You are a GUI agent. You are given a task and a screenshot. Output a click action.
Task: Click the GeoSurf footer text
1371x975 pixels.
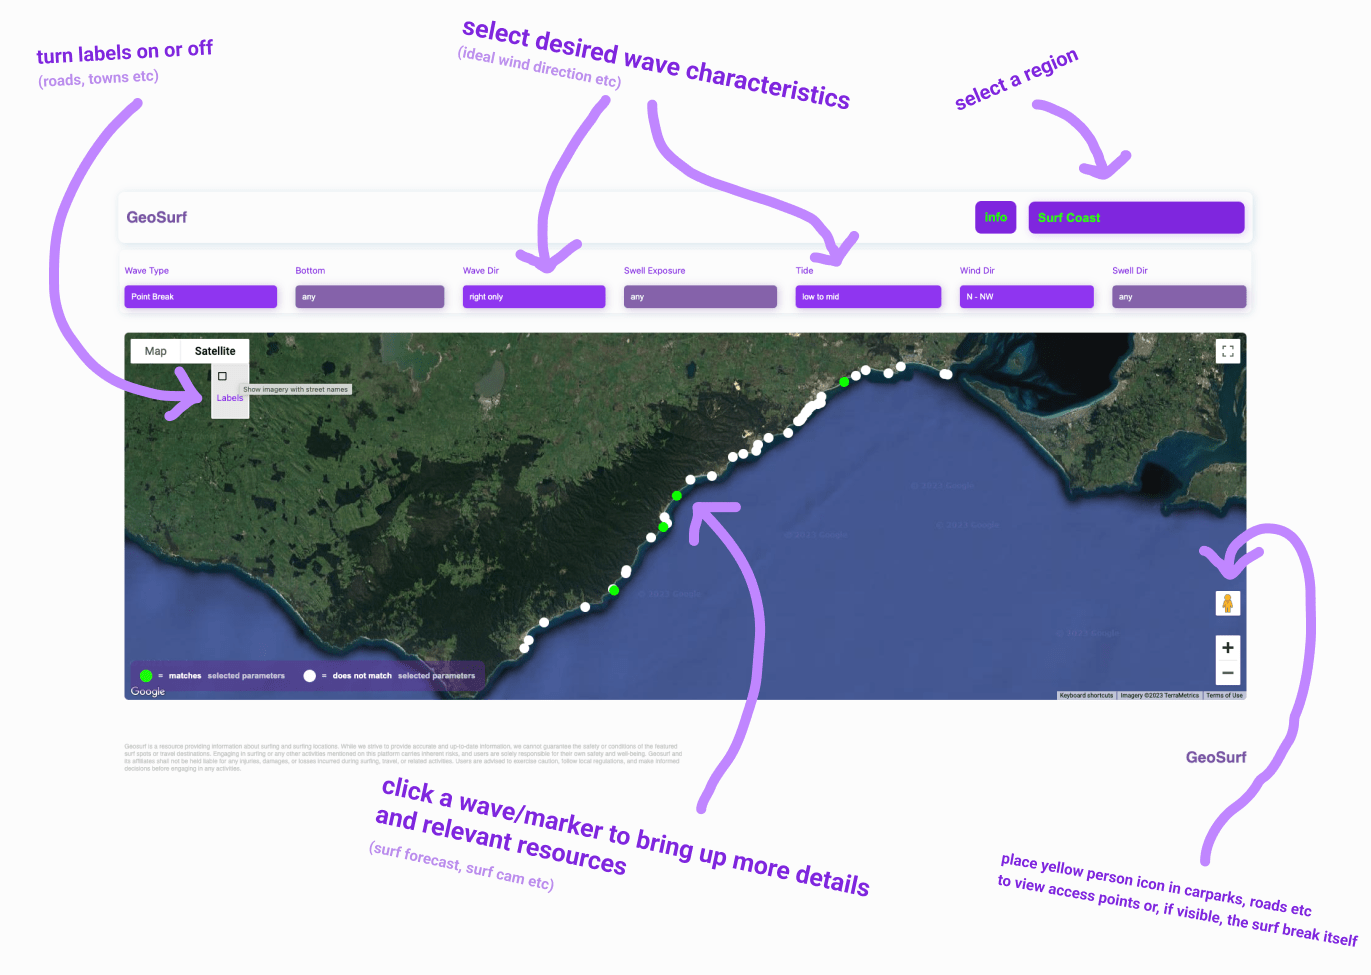point(1216,757)
